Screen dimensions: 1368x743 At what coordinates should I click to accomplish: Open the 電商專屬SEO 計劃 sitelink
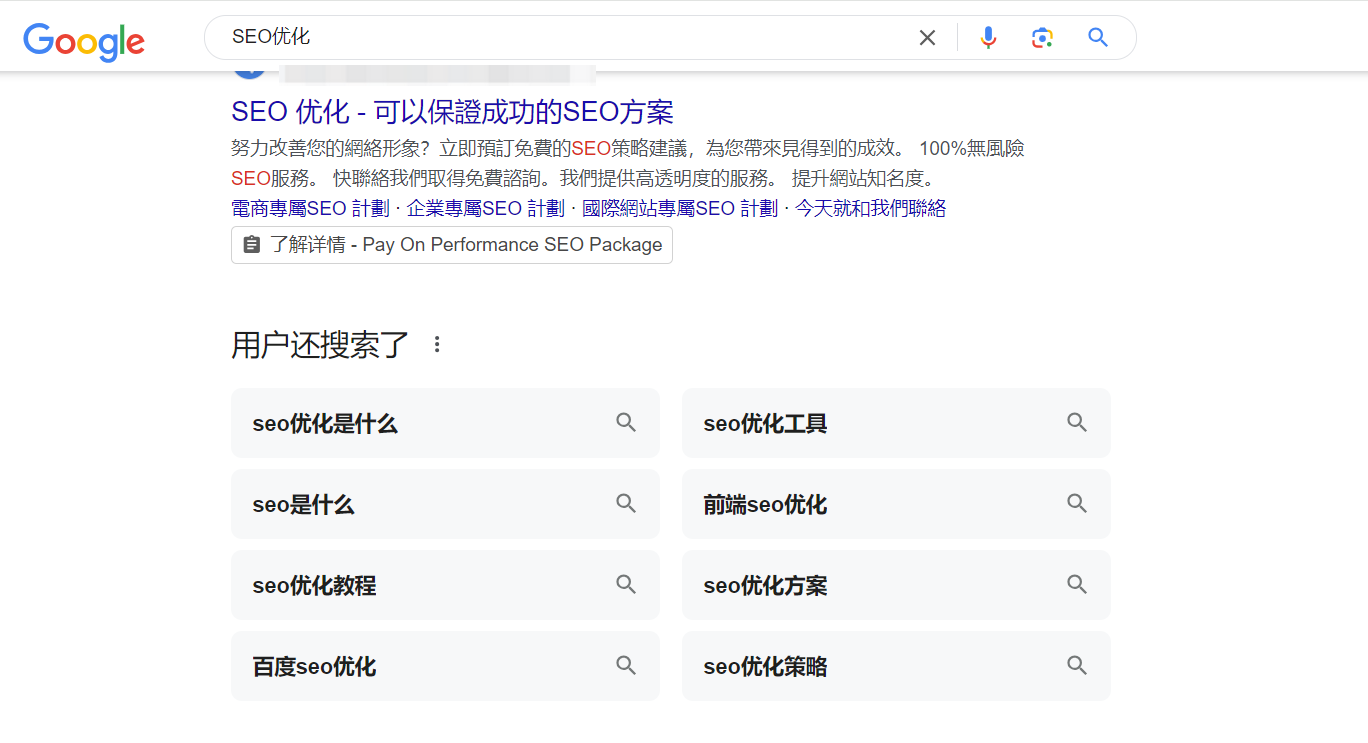(x=311, y=208)
